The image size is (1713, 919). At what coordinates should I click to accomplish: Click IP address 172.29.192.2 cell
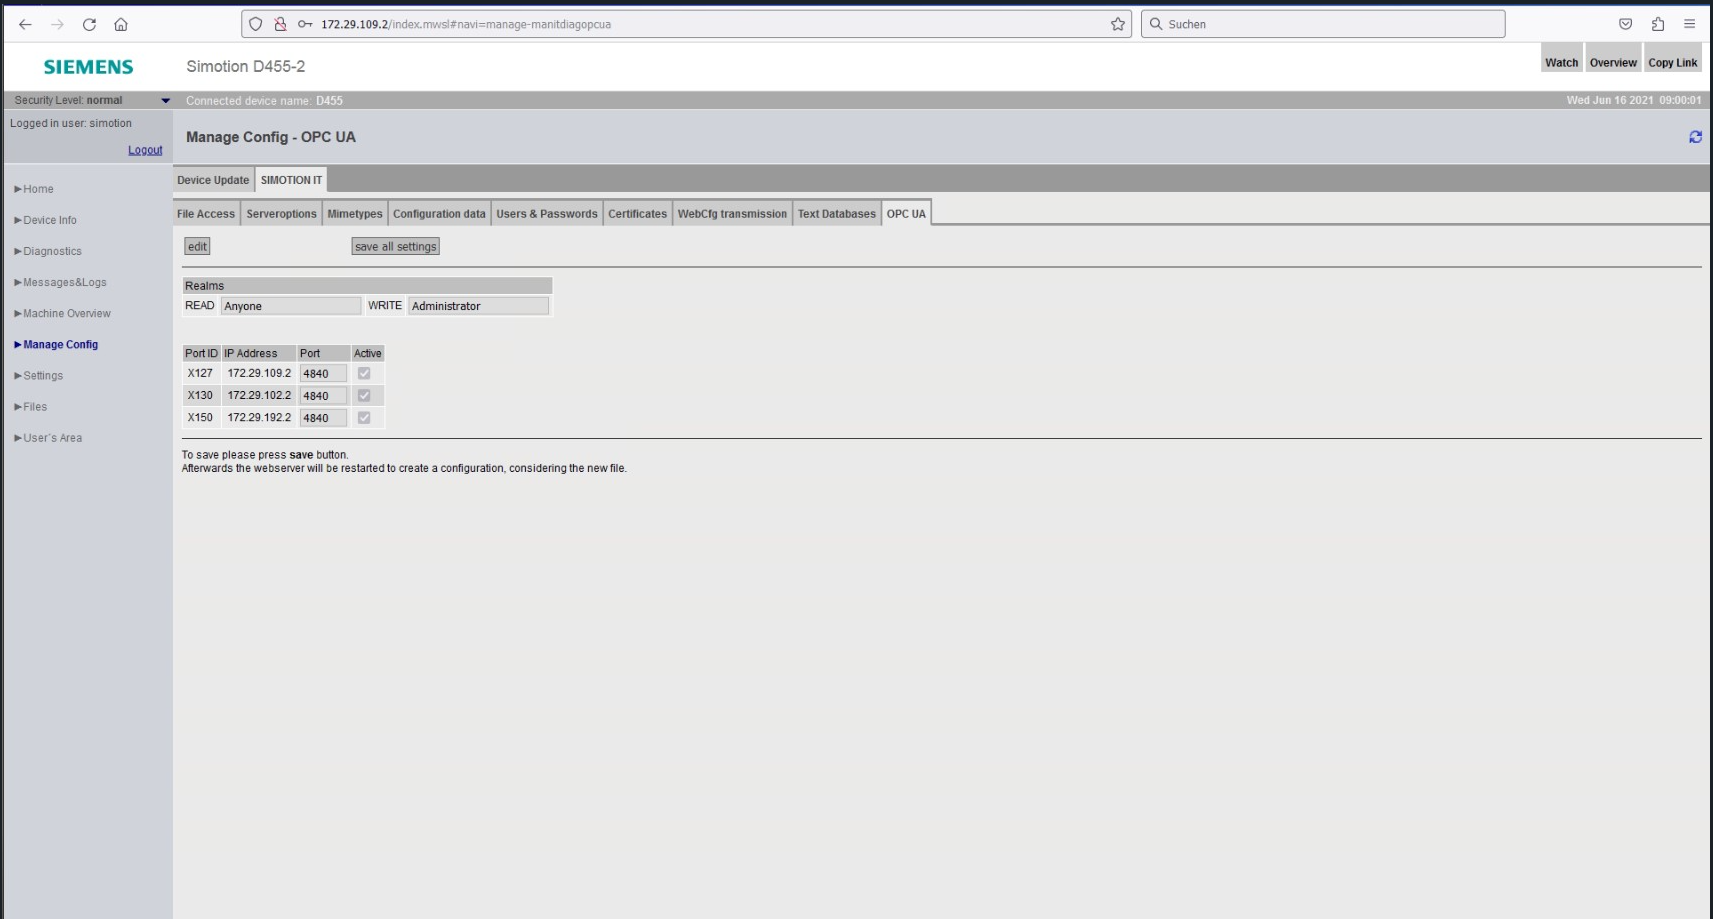(259, 417)
